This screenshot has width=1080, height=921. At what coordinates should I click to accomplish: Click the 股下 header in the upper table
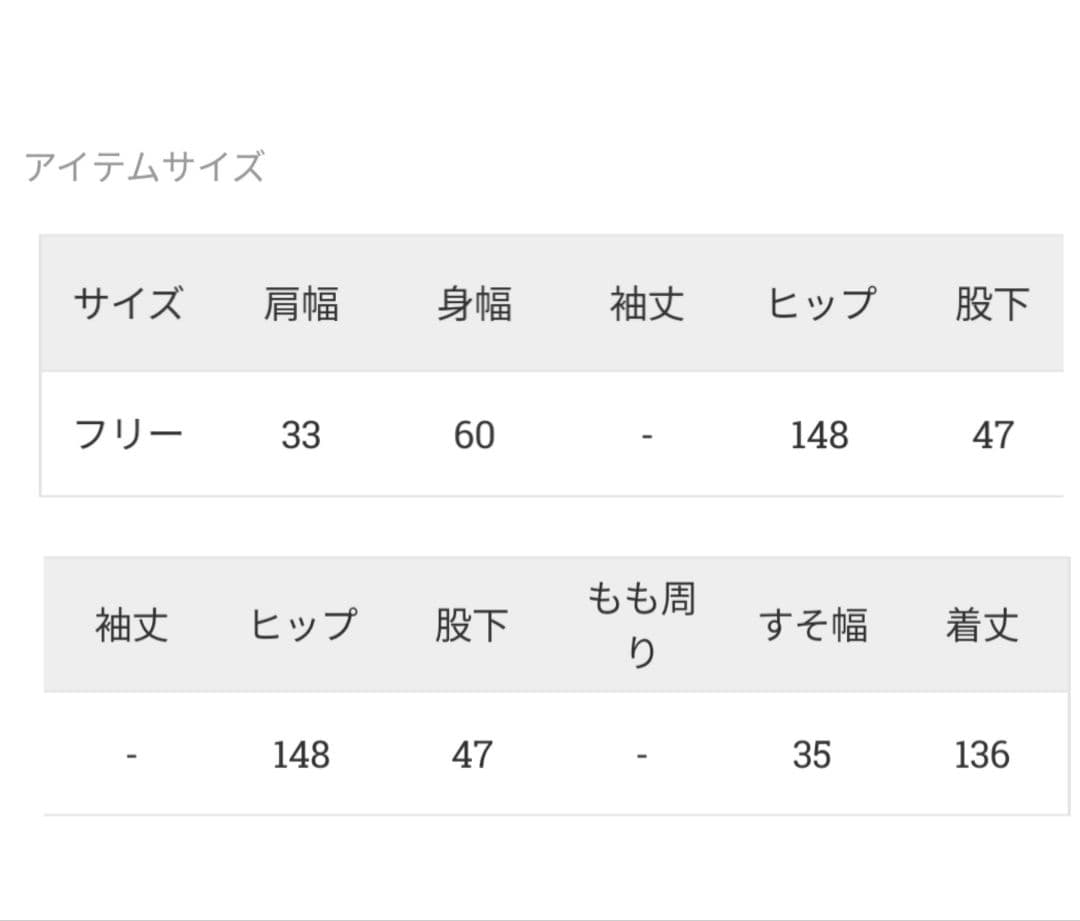click(x=991, y=303)
